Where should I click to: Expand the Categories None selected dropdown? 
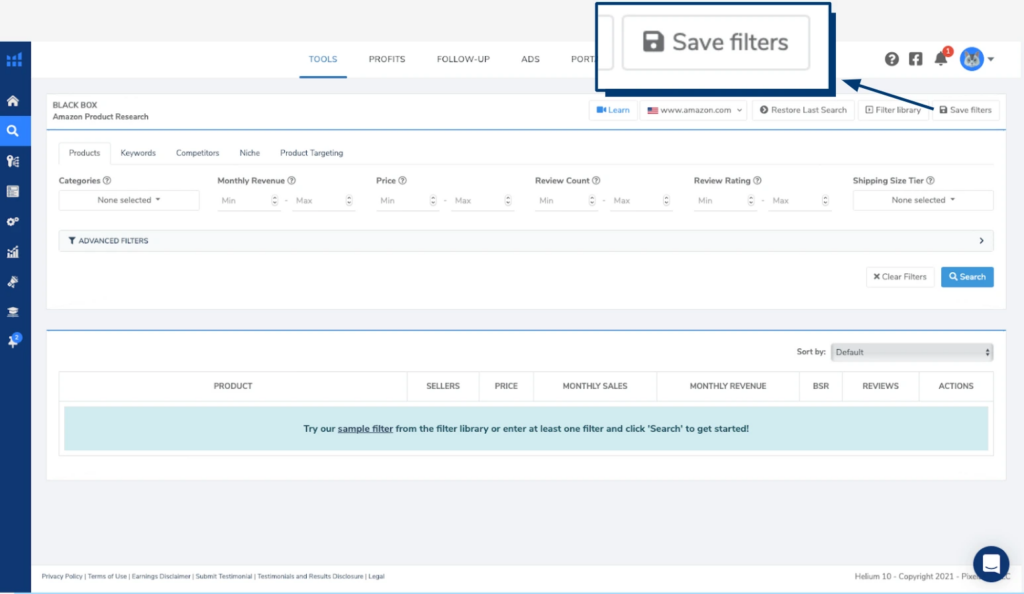[x=128, y=200]
